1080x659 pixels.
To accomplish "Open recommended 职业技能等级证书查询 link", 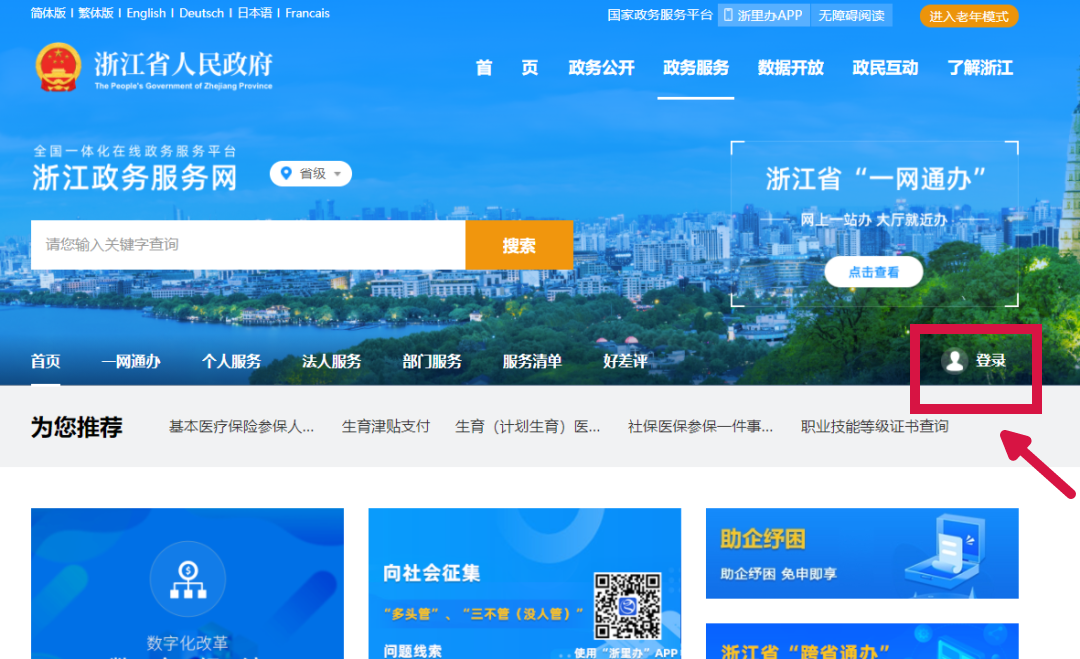I will pyautogui.click(x=874, y=426).
